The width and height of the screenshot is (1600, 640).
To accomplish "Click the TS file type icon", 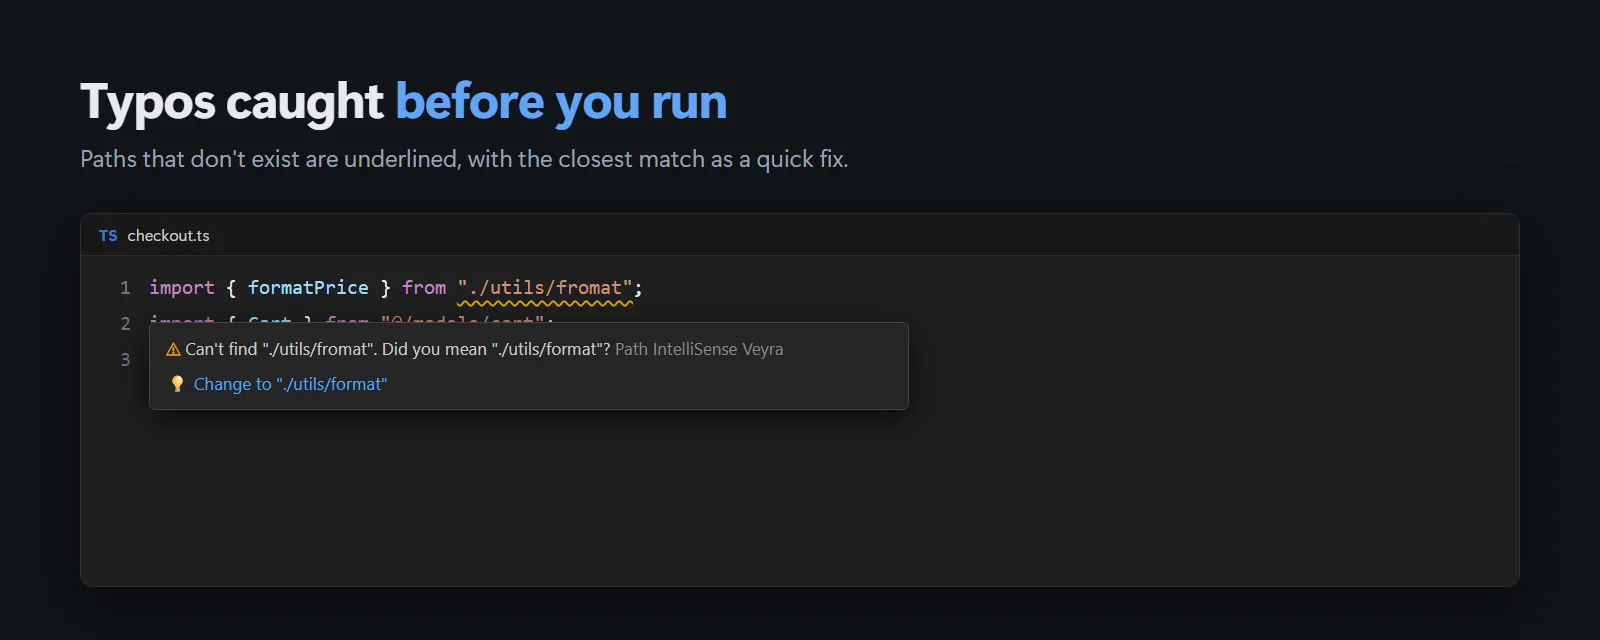I will pos(108,236).
